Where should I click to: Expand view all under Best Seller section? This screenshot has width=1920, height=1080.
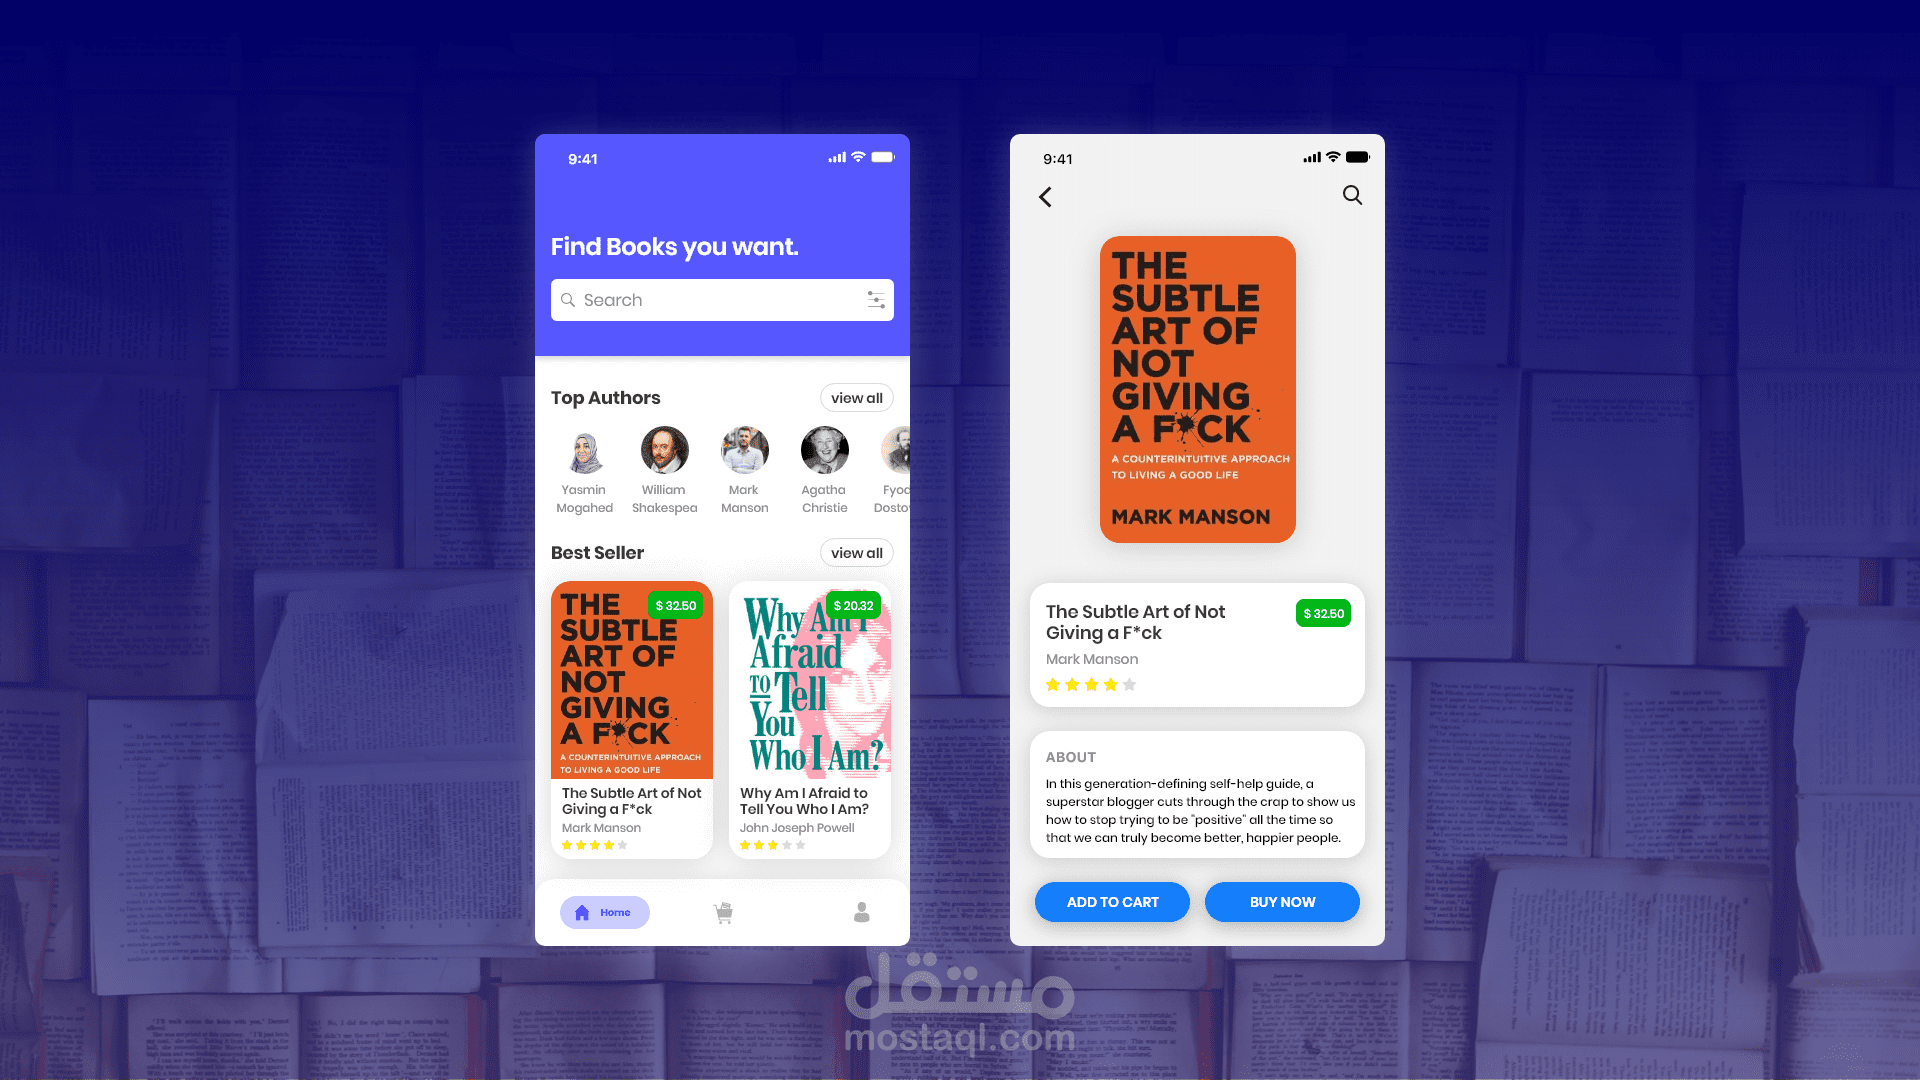(856, 553)
